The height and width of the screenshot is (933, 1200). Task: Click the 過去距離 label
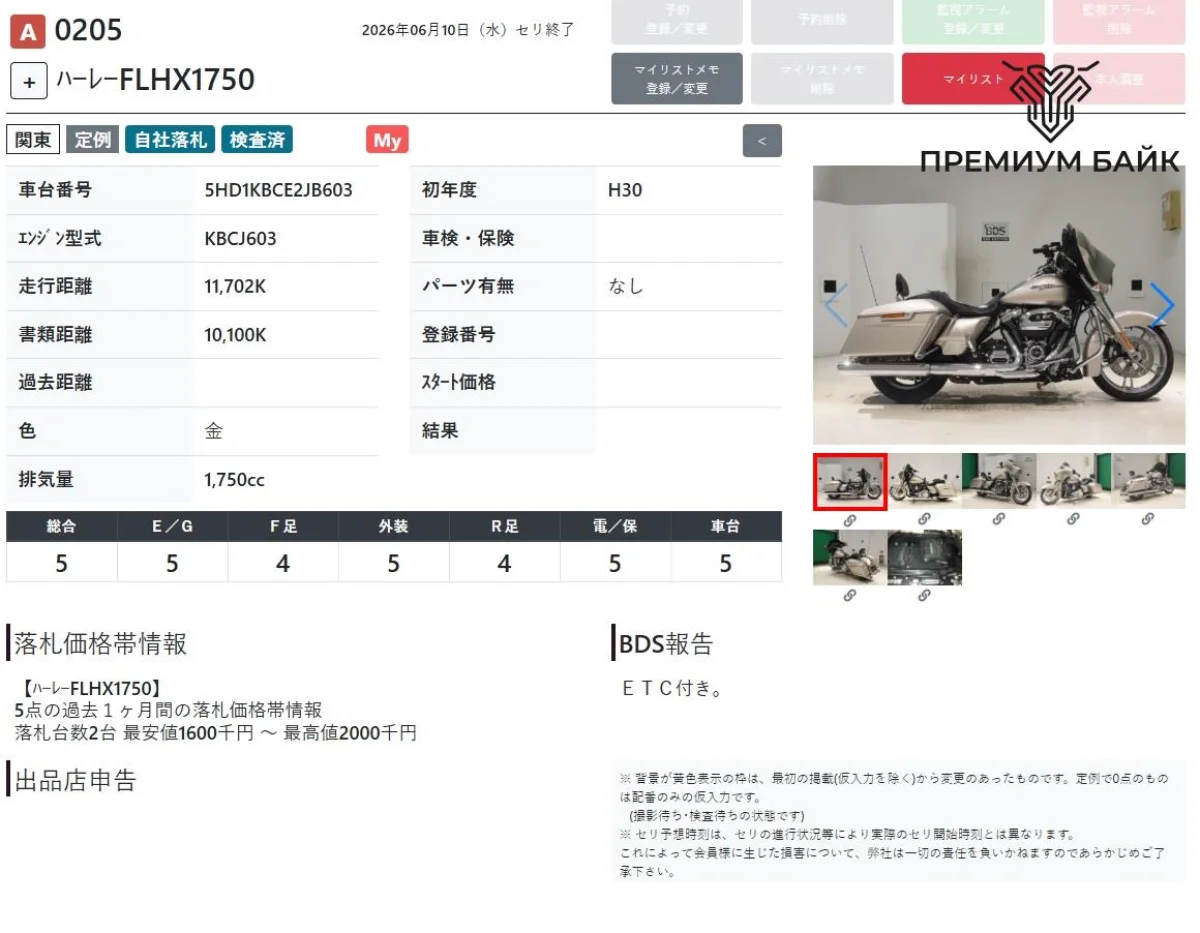coord(55,383)
